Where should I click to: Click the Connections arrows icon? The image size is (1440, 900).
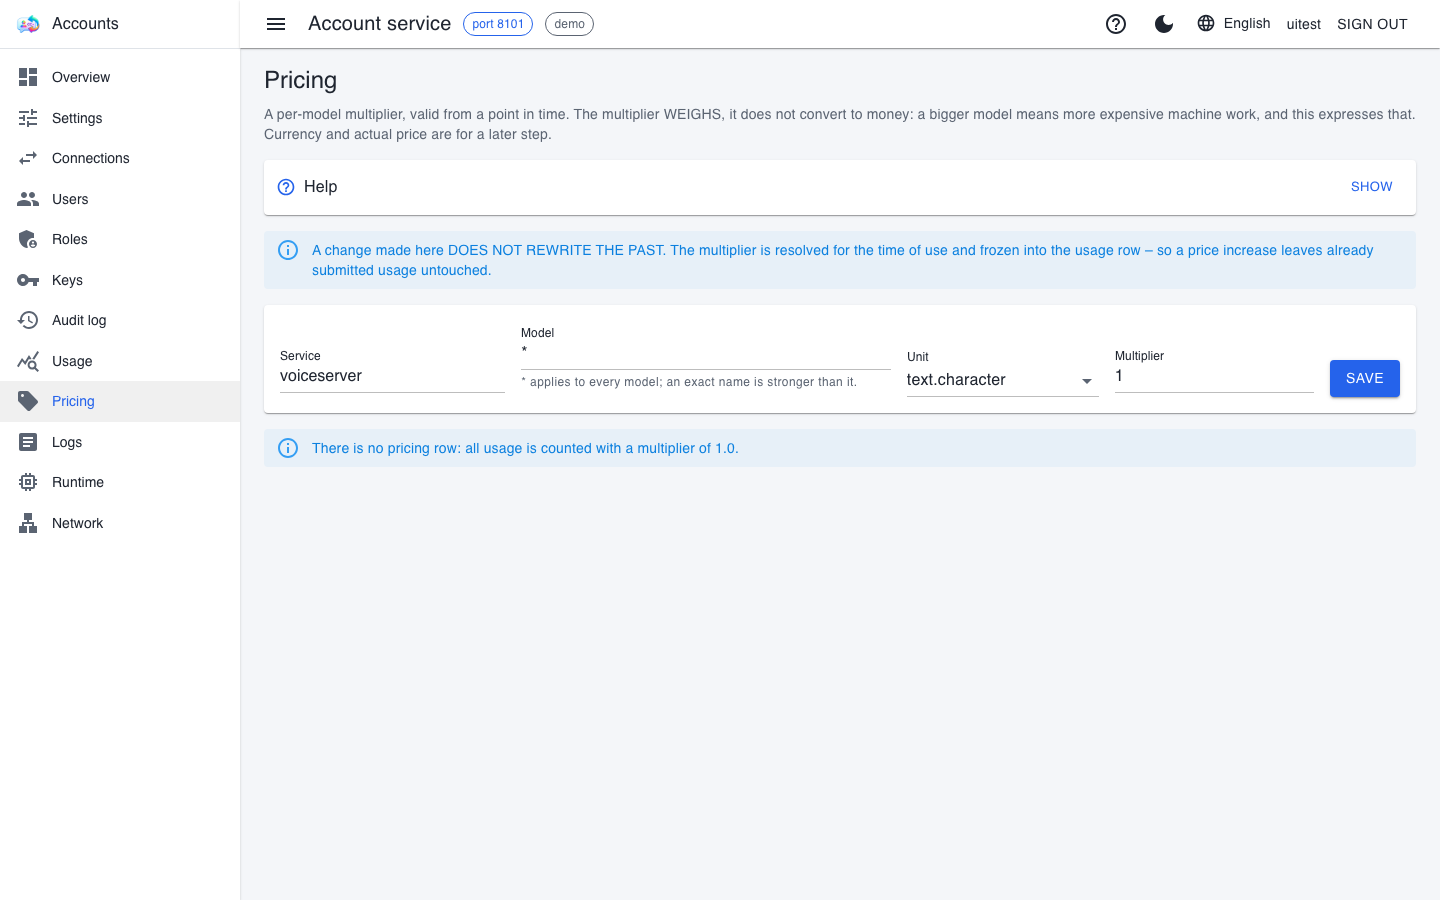pos(28,158)
